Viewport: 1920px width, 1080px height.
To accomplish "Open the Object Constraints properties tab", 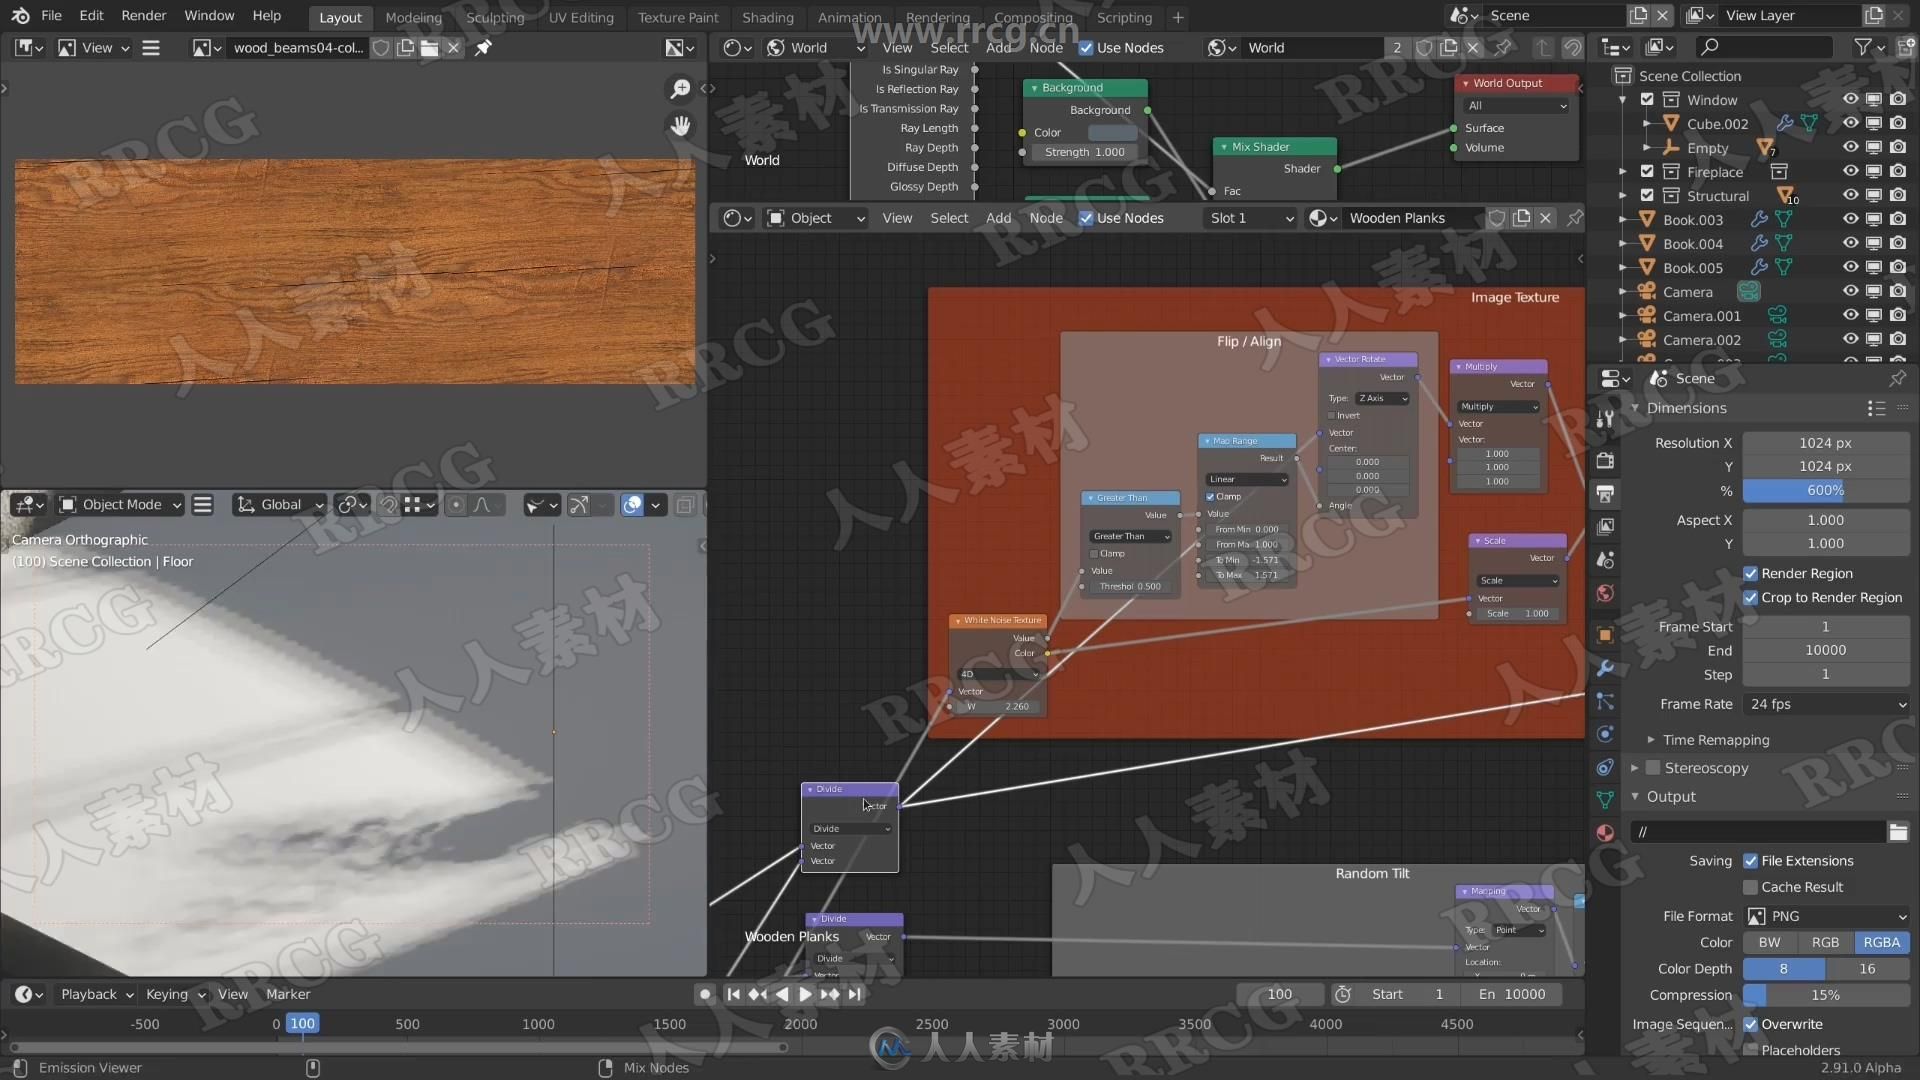I will (x=1605, y=767).
